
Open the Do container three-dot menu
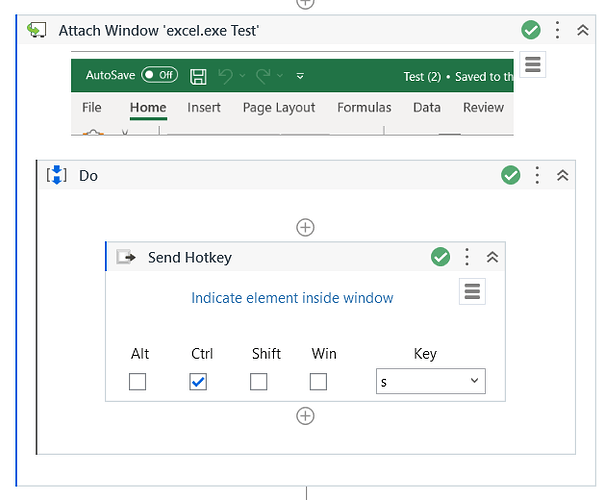[537, 175]
